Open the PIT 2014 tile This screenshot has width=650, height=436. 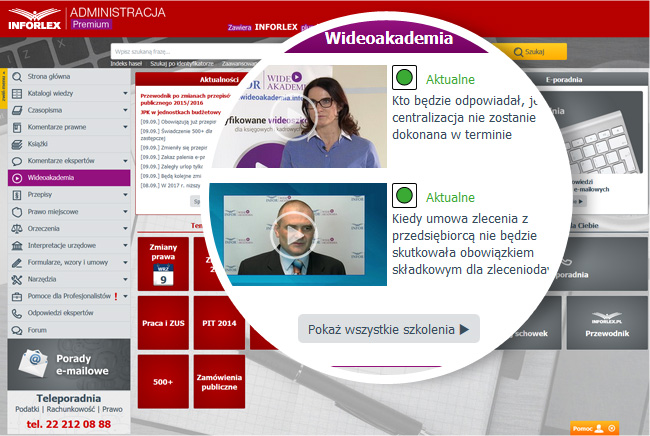point(219,323)
